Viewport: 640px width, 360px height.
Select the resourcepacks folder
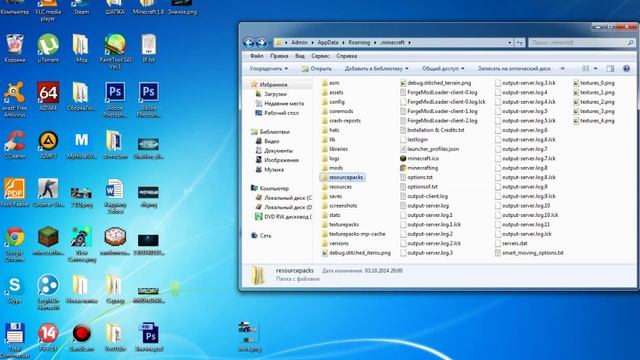(x=342, y=177)
